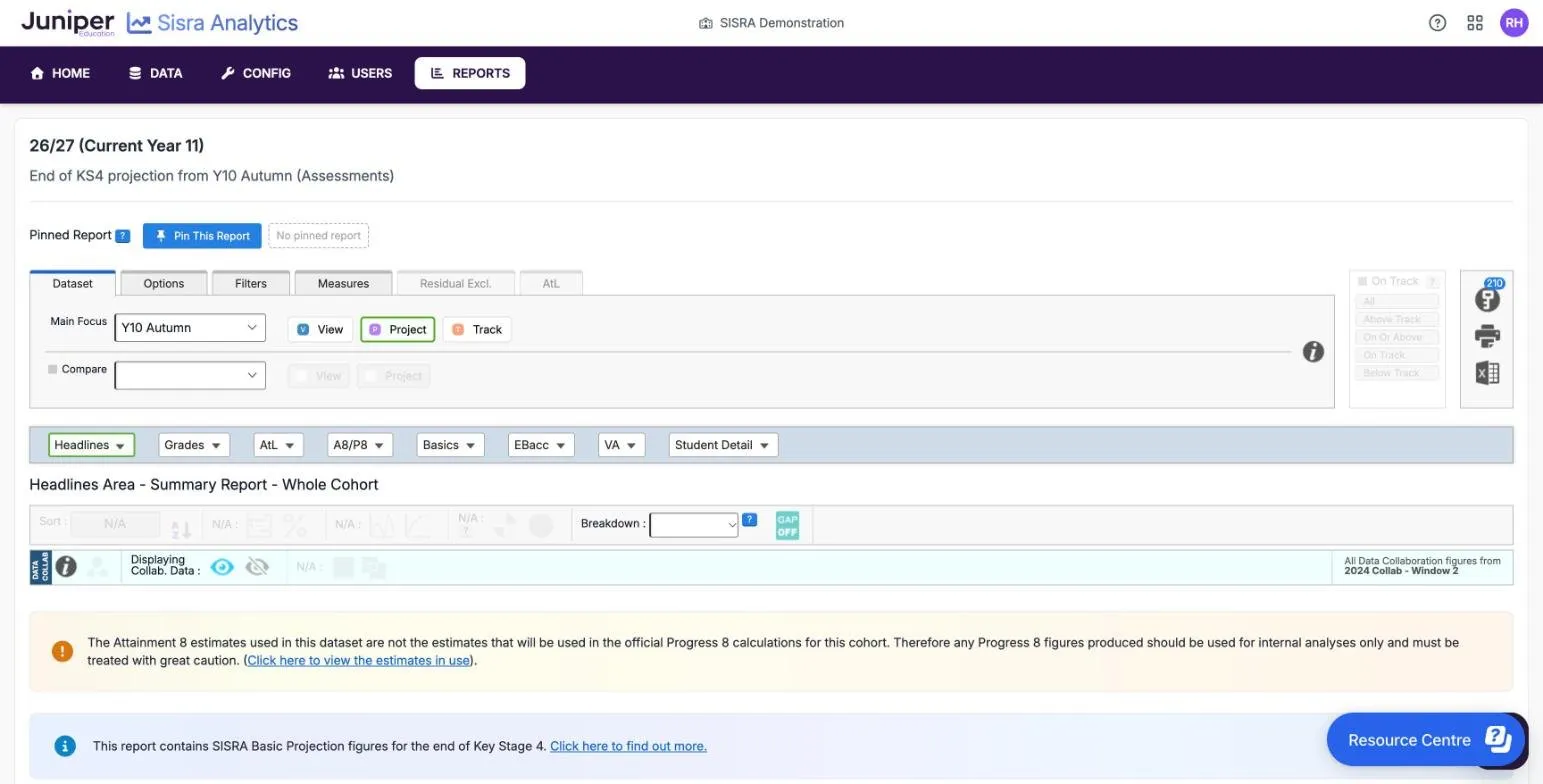The height and width of the screenshot is (784, 1543).
Task: Click the Pinned Report help icon
Action: (122, 236)
